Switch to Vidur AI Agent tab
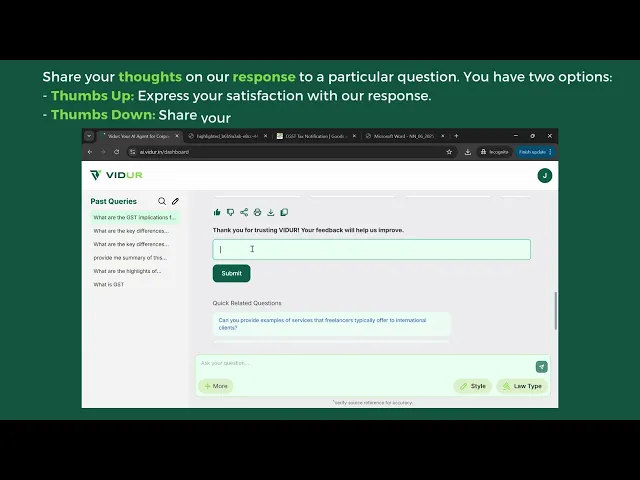The width and height of the screenshot is (640, 480). pos(139,136)
